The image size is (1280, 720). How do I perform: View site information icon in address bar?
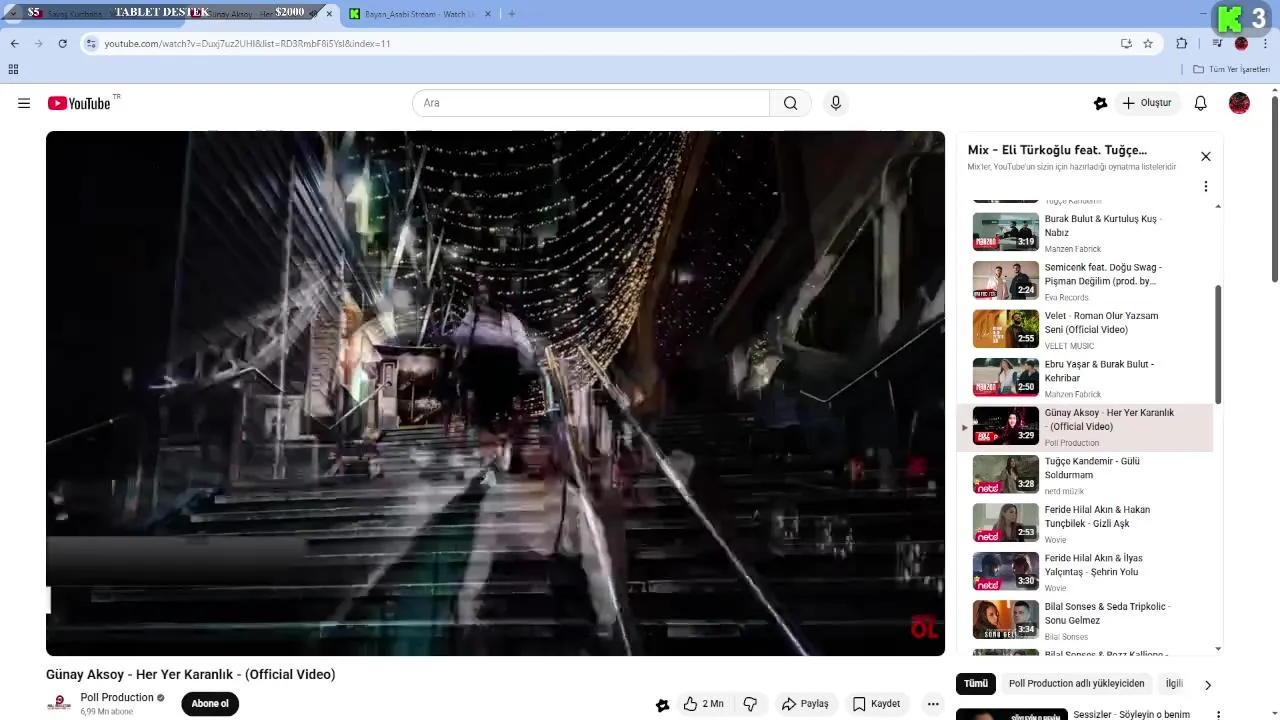point(91,43)
